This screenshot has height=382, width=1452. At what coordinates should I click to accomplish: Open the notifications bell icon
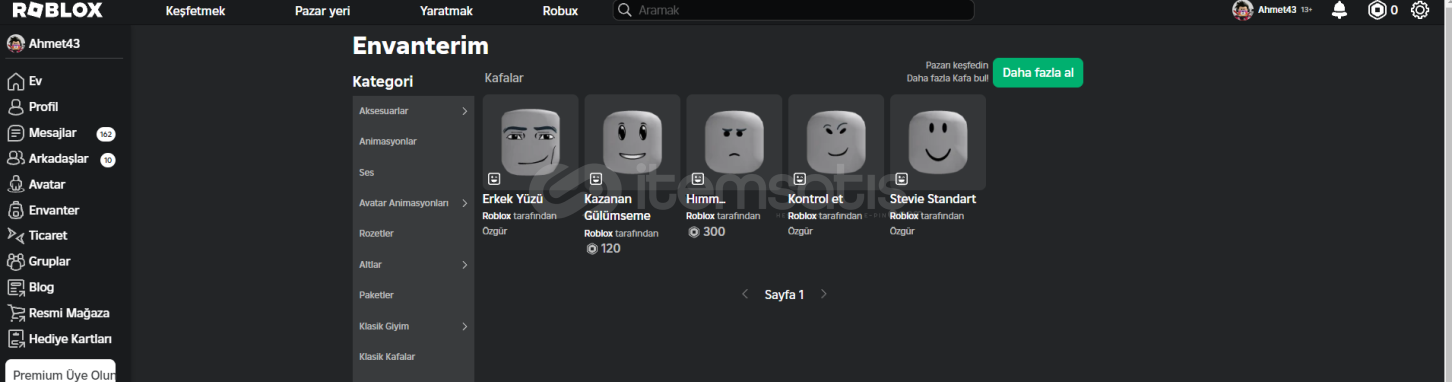point(1339,10)
